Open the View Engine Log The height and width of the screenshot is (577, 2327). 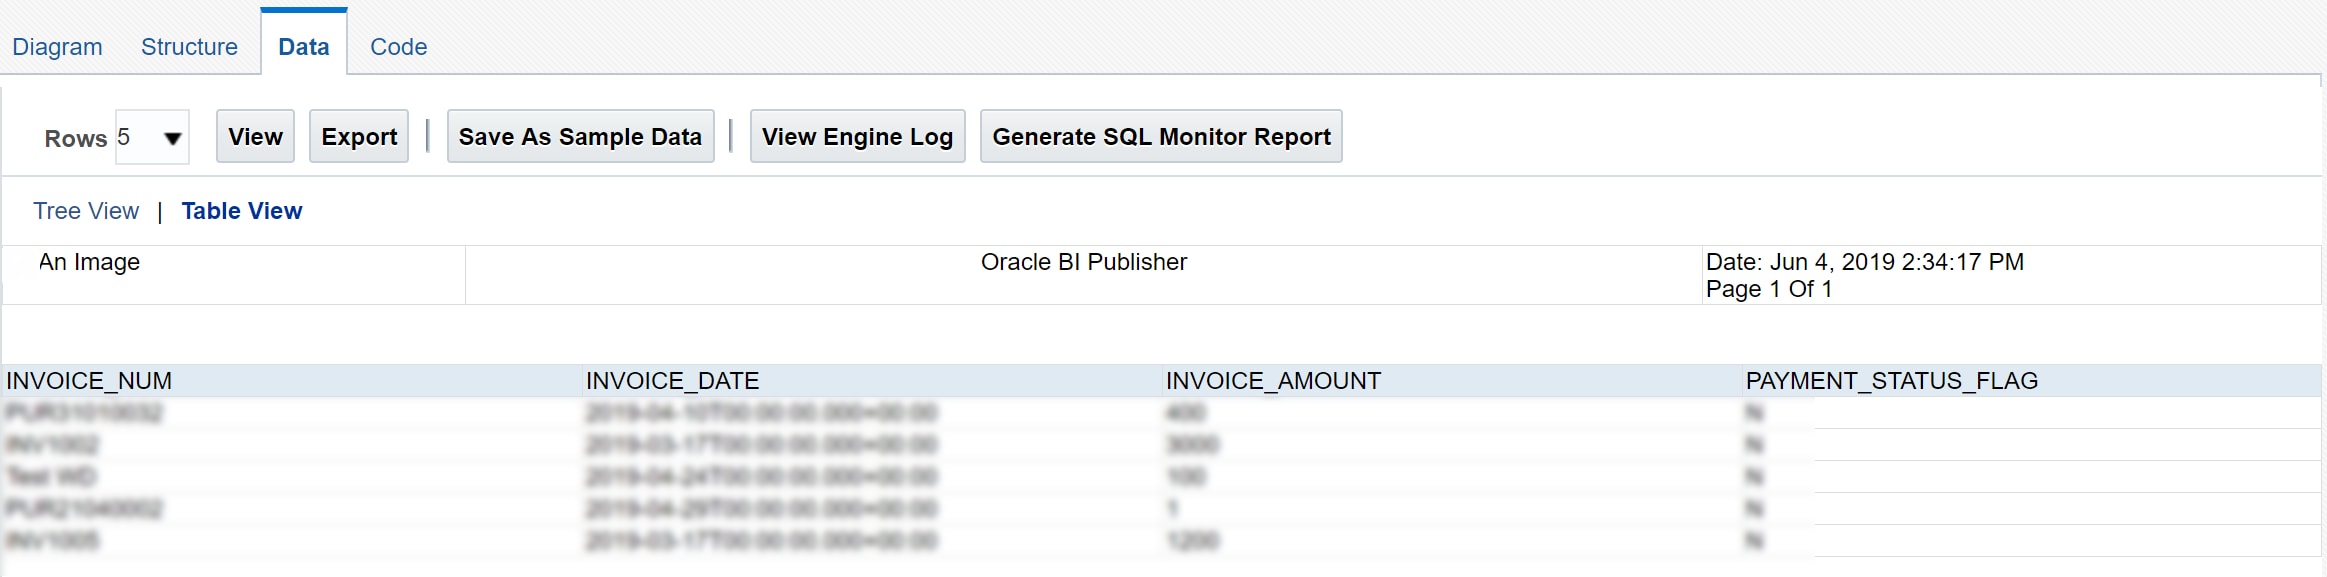(x=857, y=137)
